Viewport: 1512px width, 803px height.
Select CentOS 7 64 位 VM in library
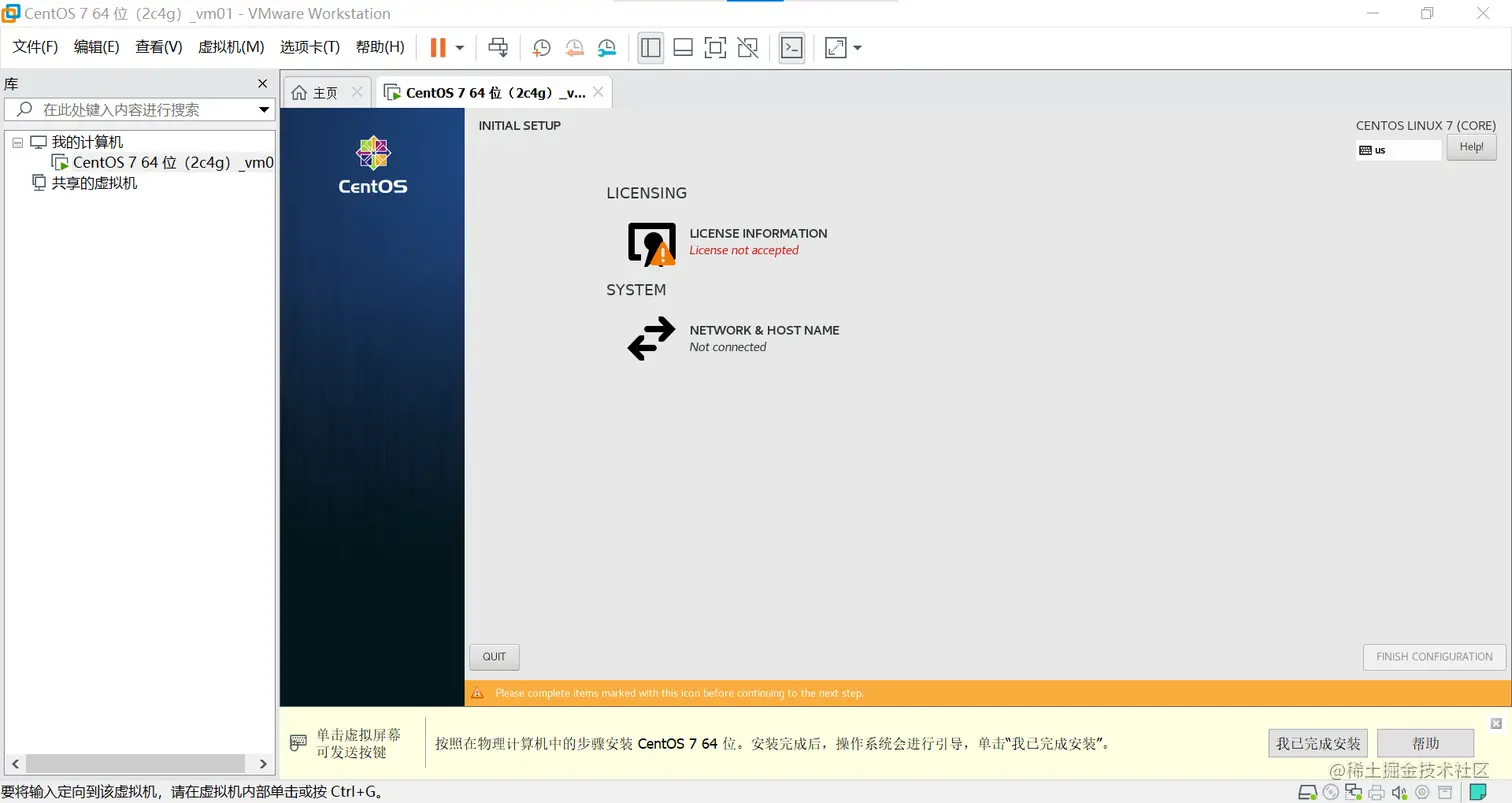pos(173,162)
